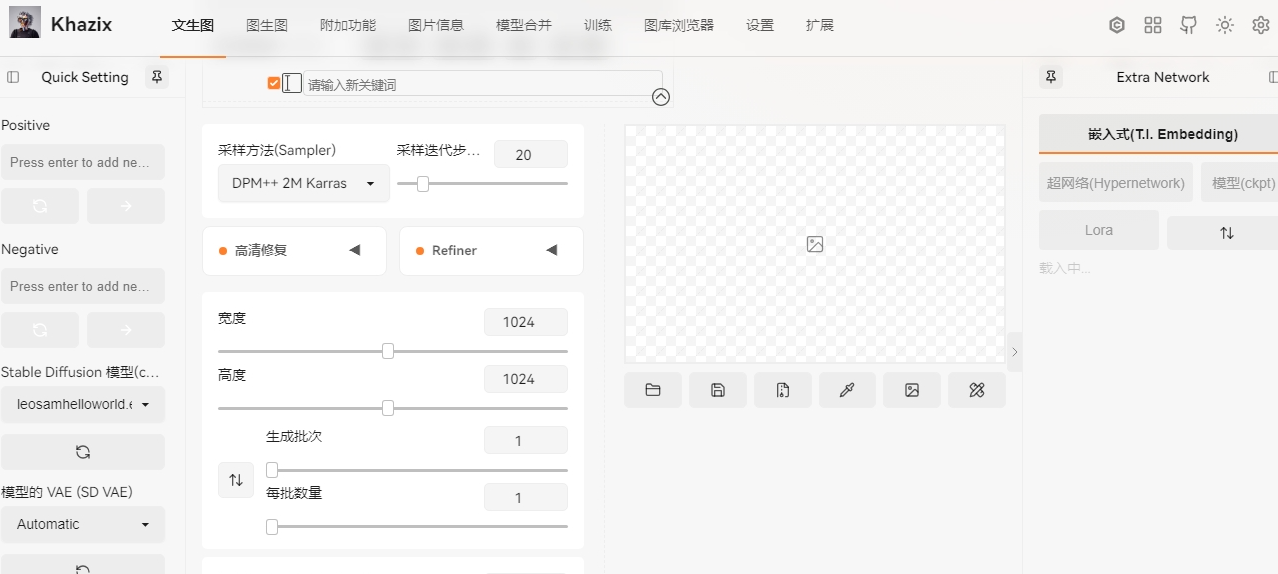Click the Positive prompt input field

pyautogui.click(x=83, y=162)
